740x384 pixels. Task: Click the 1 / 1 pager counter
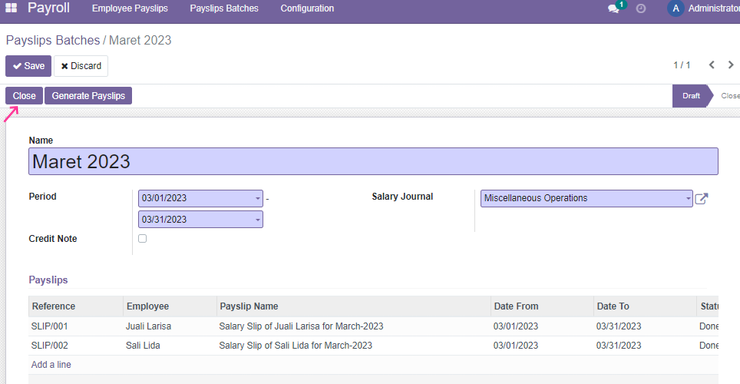(681, 65)
